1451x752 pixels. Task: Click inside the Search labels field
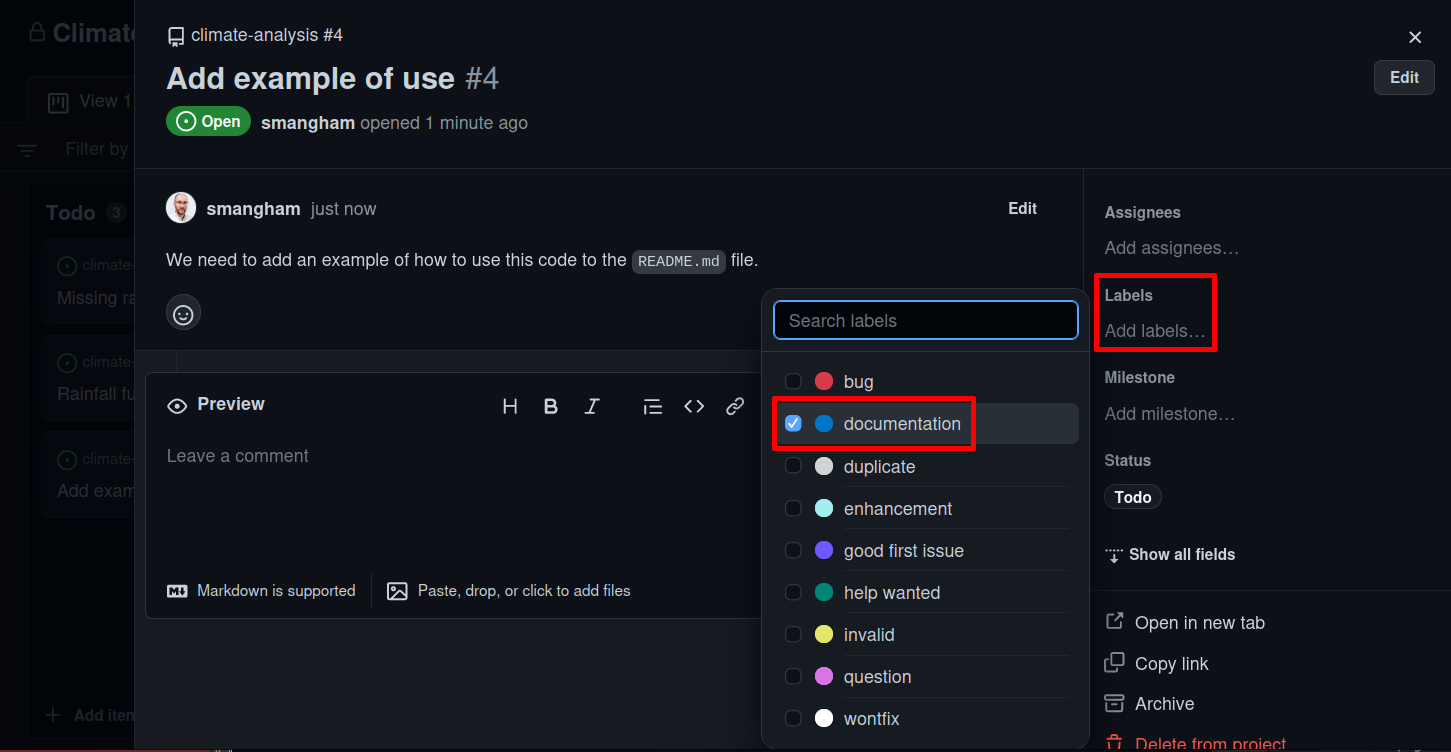[925, 320]
